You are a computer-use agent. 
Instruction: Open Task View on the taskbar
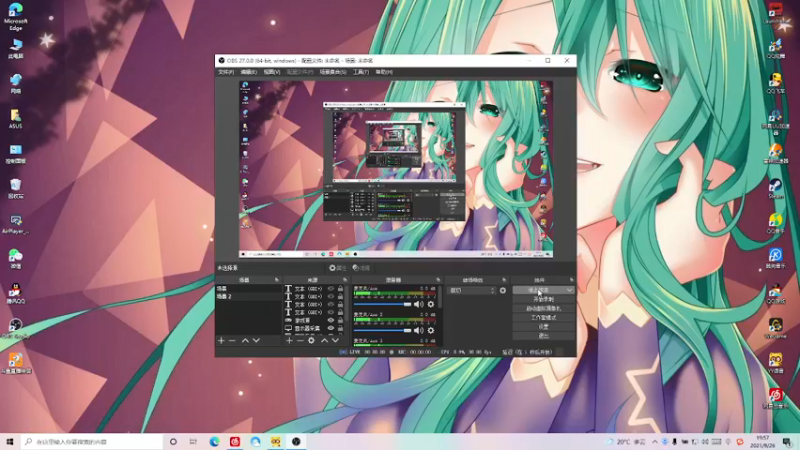tap(193, 441)
